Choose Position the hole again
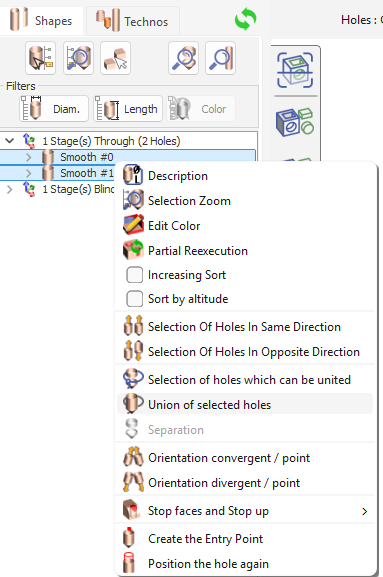Image resolution: width=383 pixels, height=577 pixels. click(x=246, y=564)
